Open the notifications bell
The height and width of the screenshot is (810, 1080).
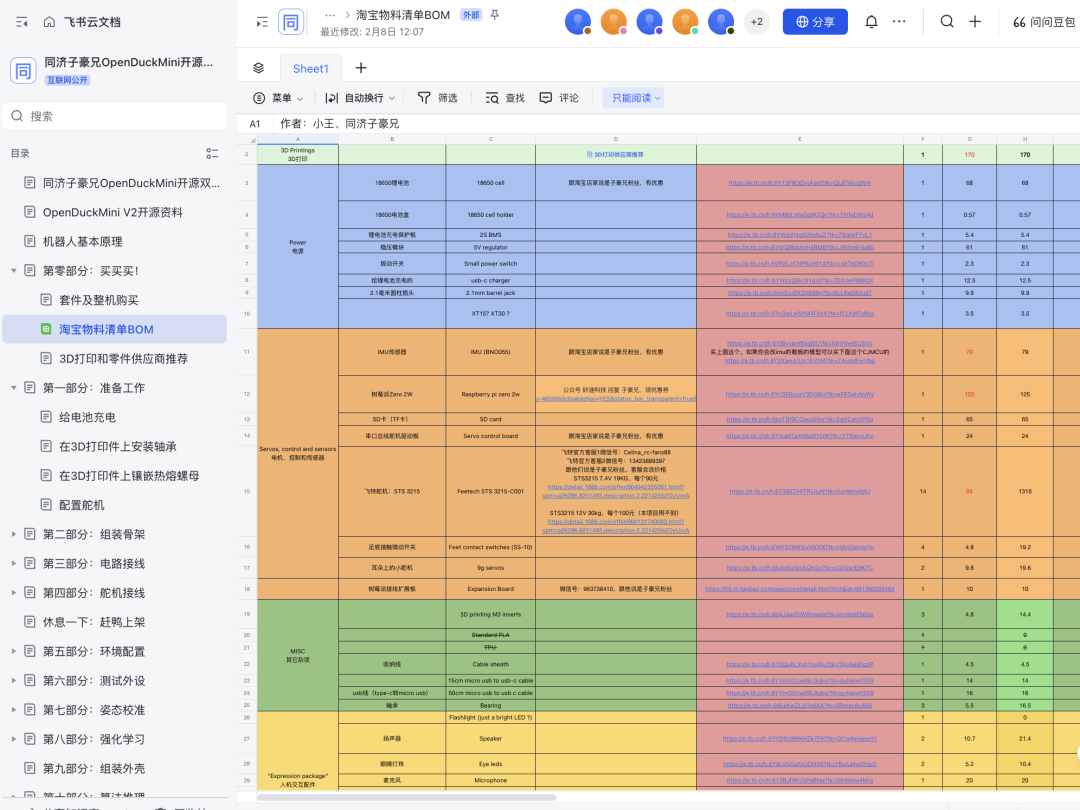pyautogui.click(x=871, y=22)
